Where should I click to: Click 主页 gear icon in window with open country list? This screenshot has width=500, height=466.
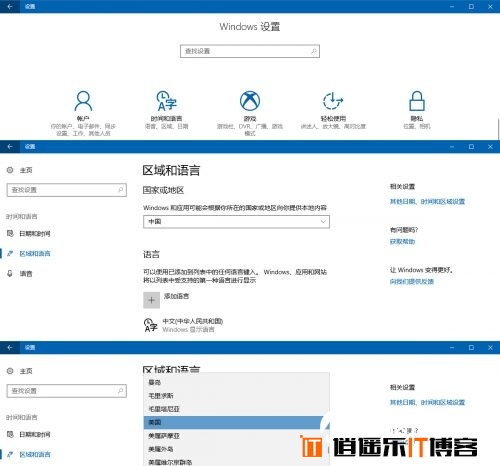click(10, 371)
